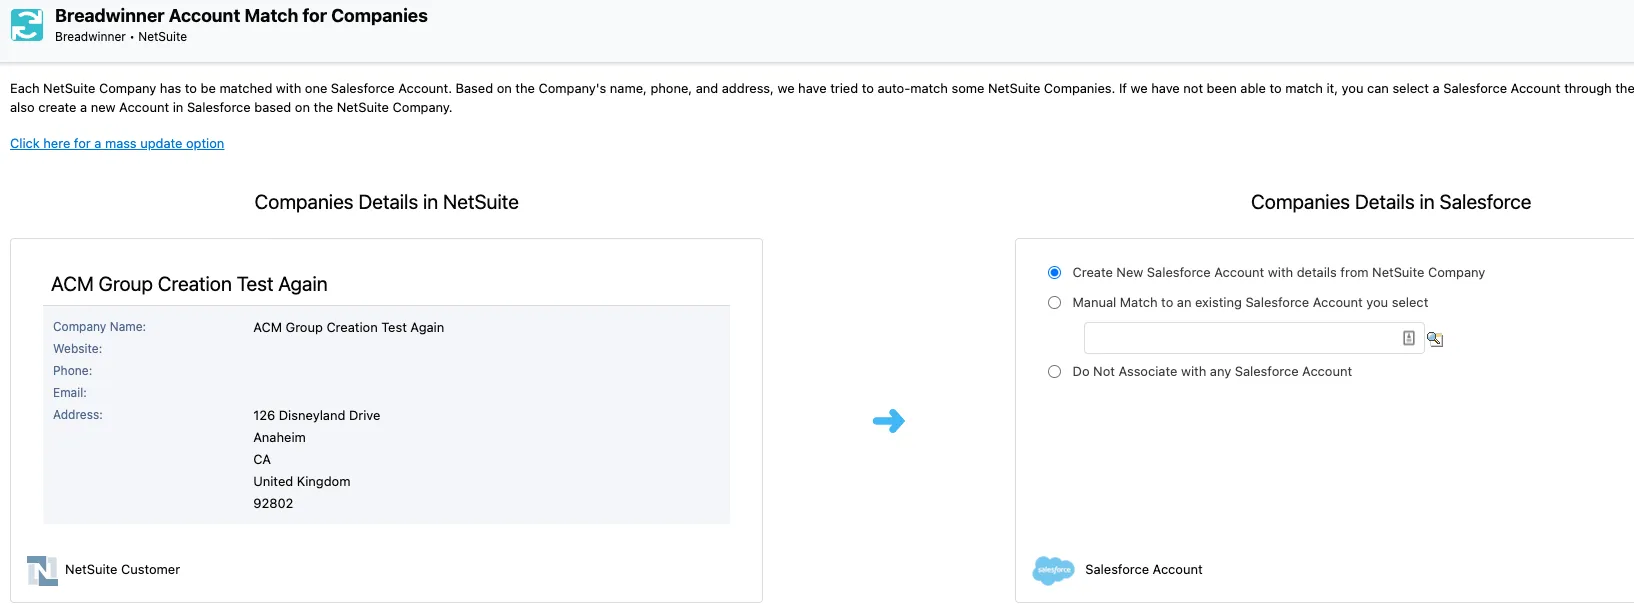This screenshot has width=1634, height=611.
Task: Click the Breadwinner Account Match for Companies title
Action: tap(241, 16)
